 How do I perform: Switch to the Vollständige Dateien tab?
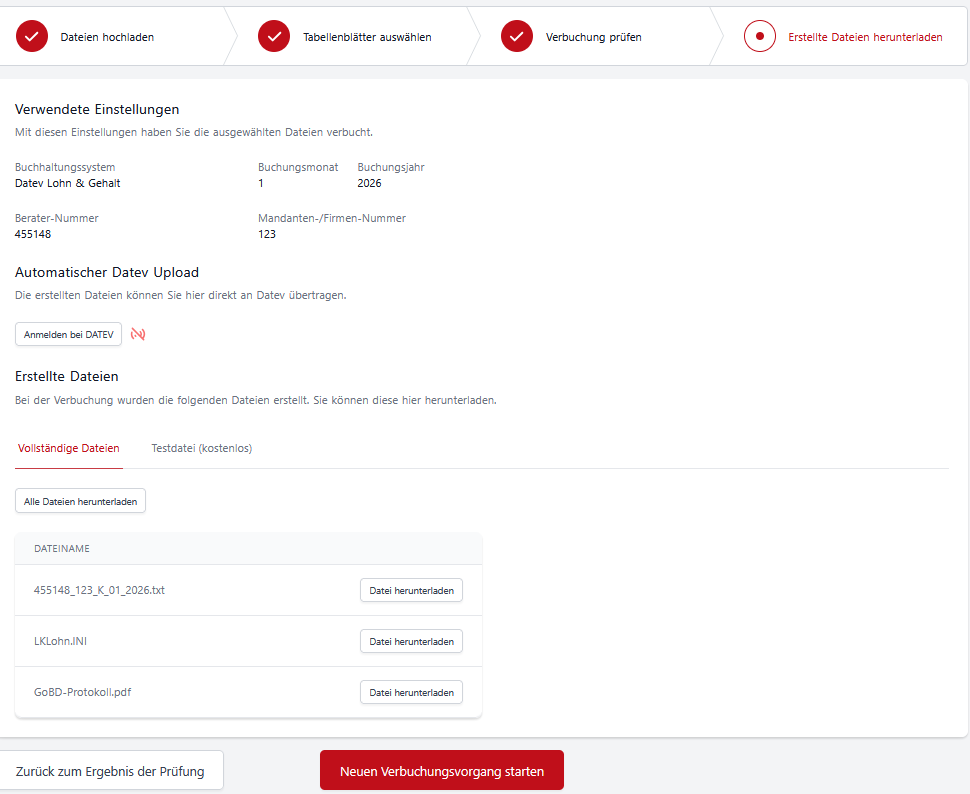[x=69, y=448]
